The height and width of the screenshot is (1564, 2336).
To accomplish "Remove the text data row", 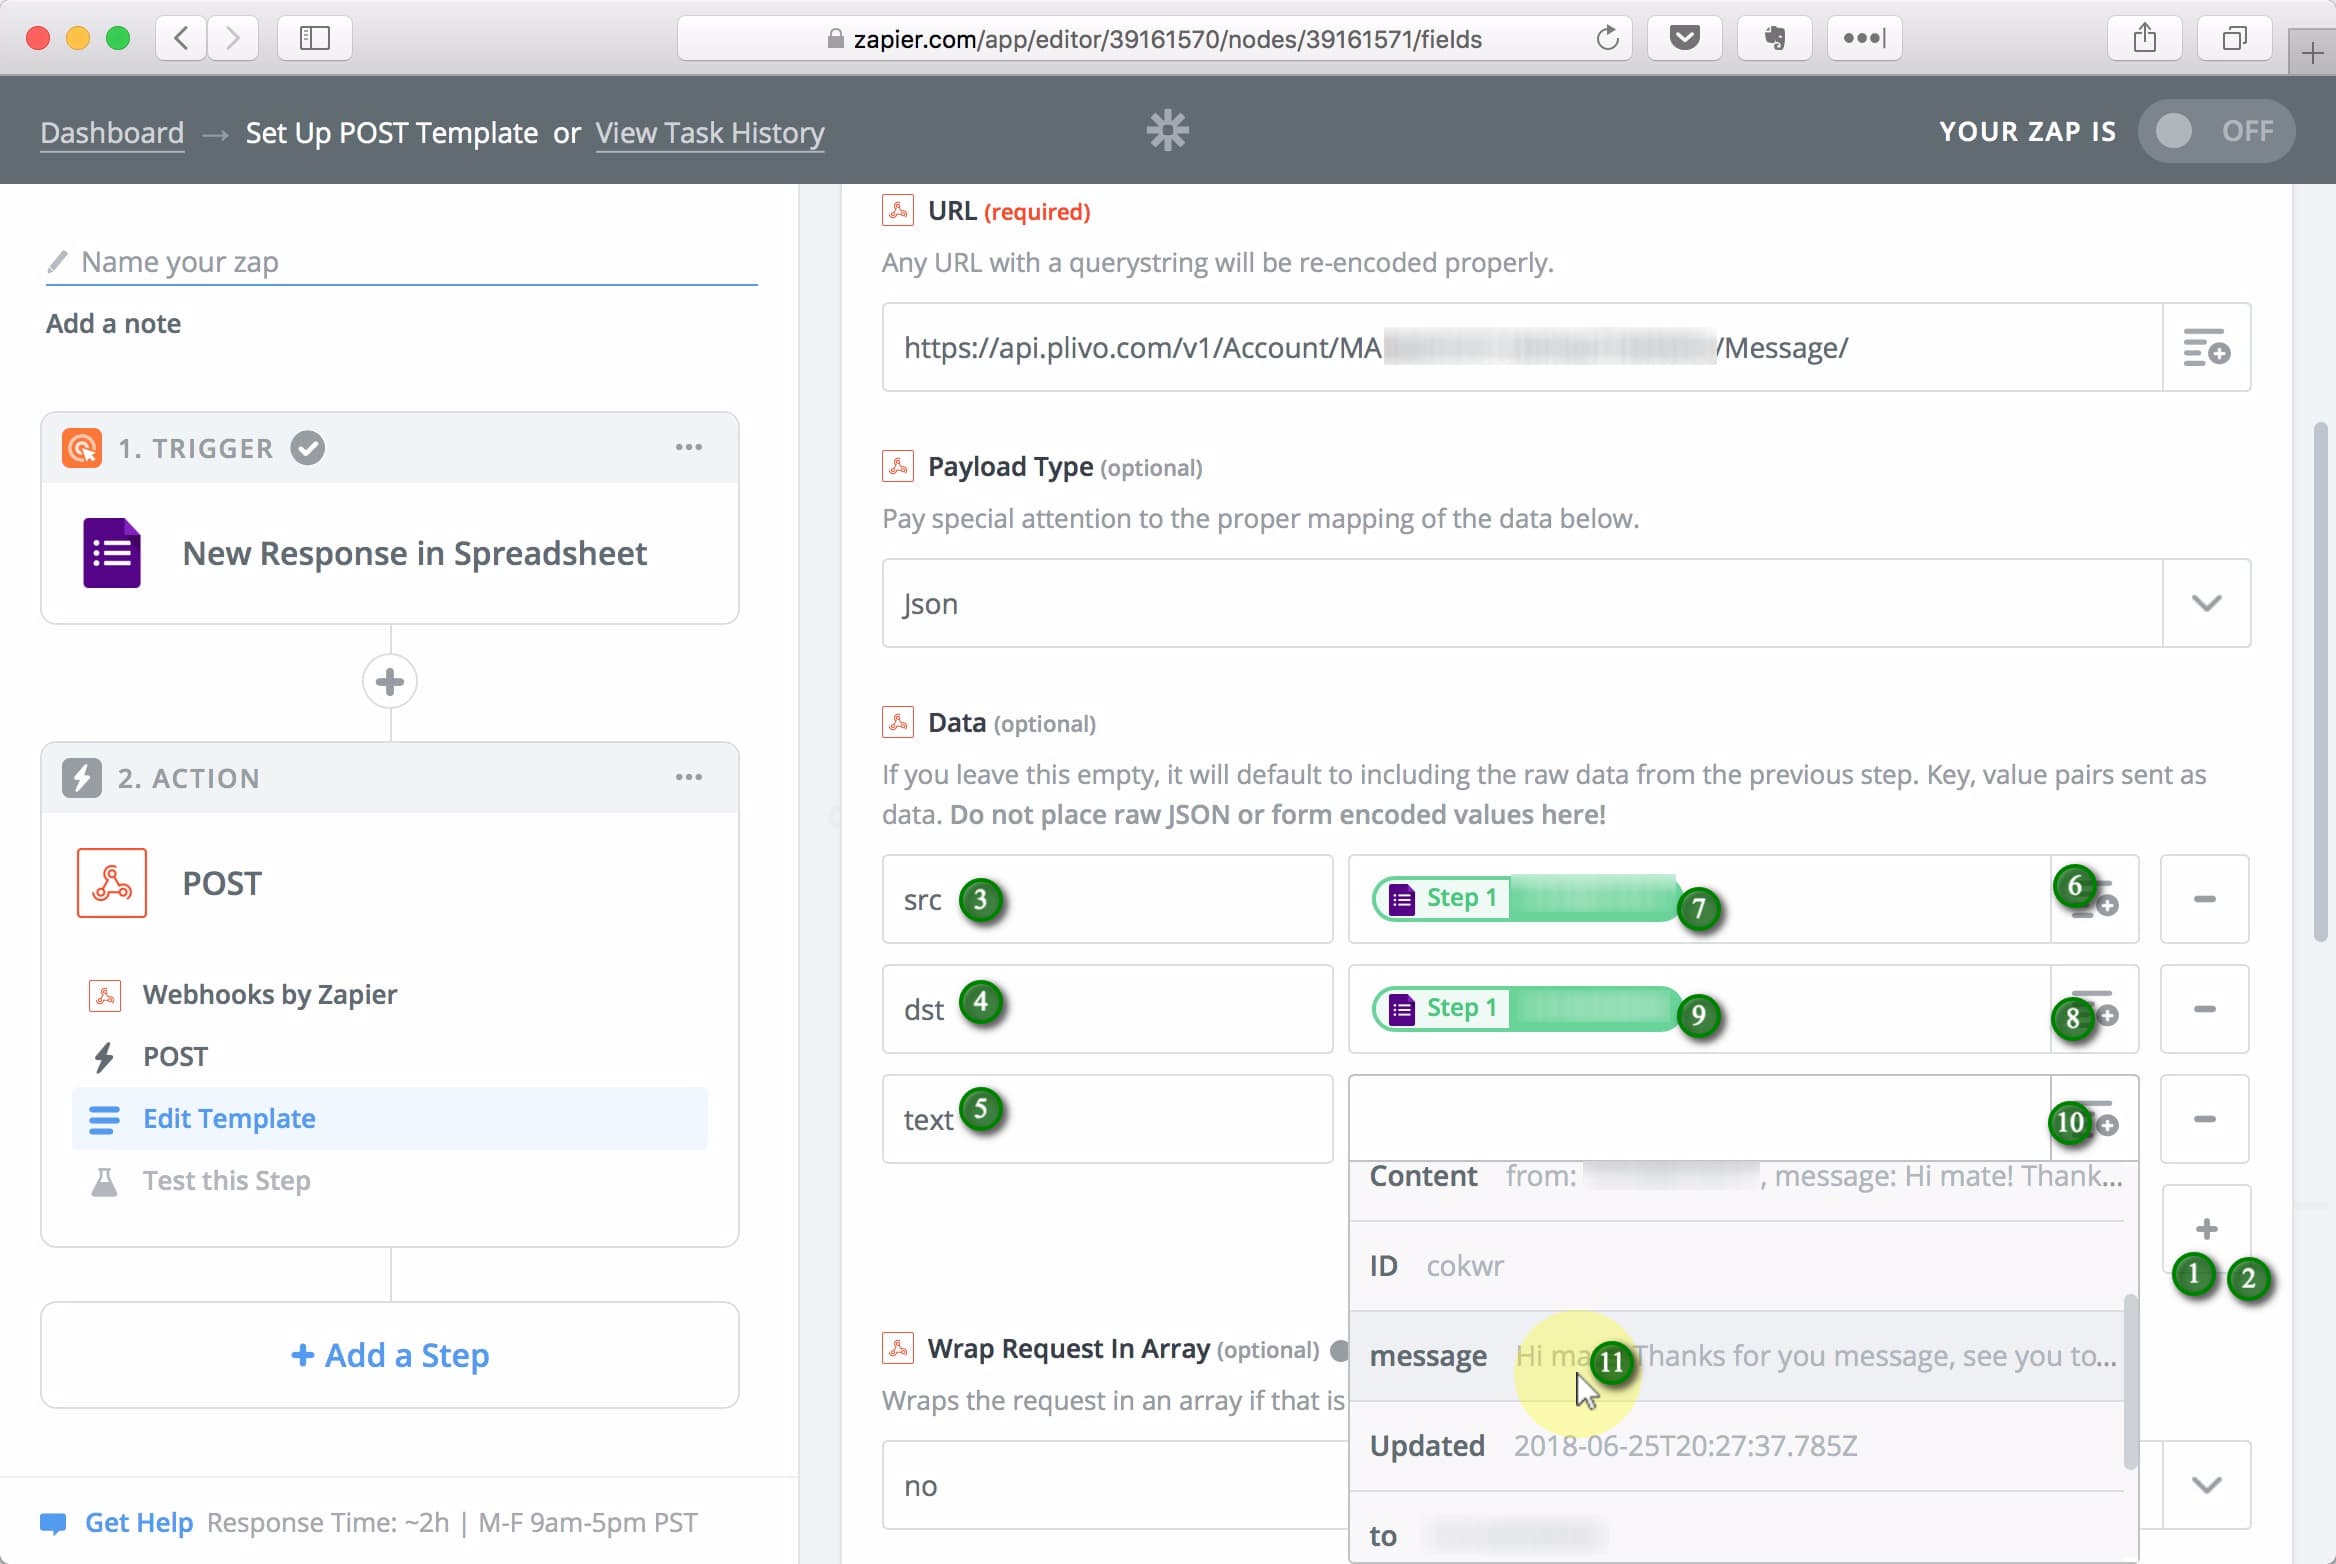I will coord(2205,1119).
